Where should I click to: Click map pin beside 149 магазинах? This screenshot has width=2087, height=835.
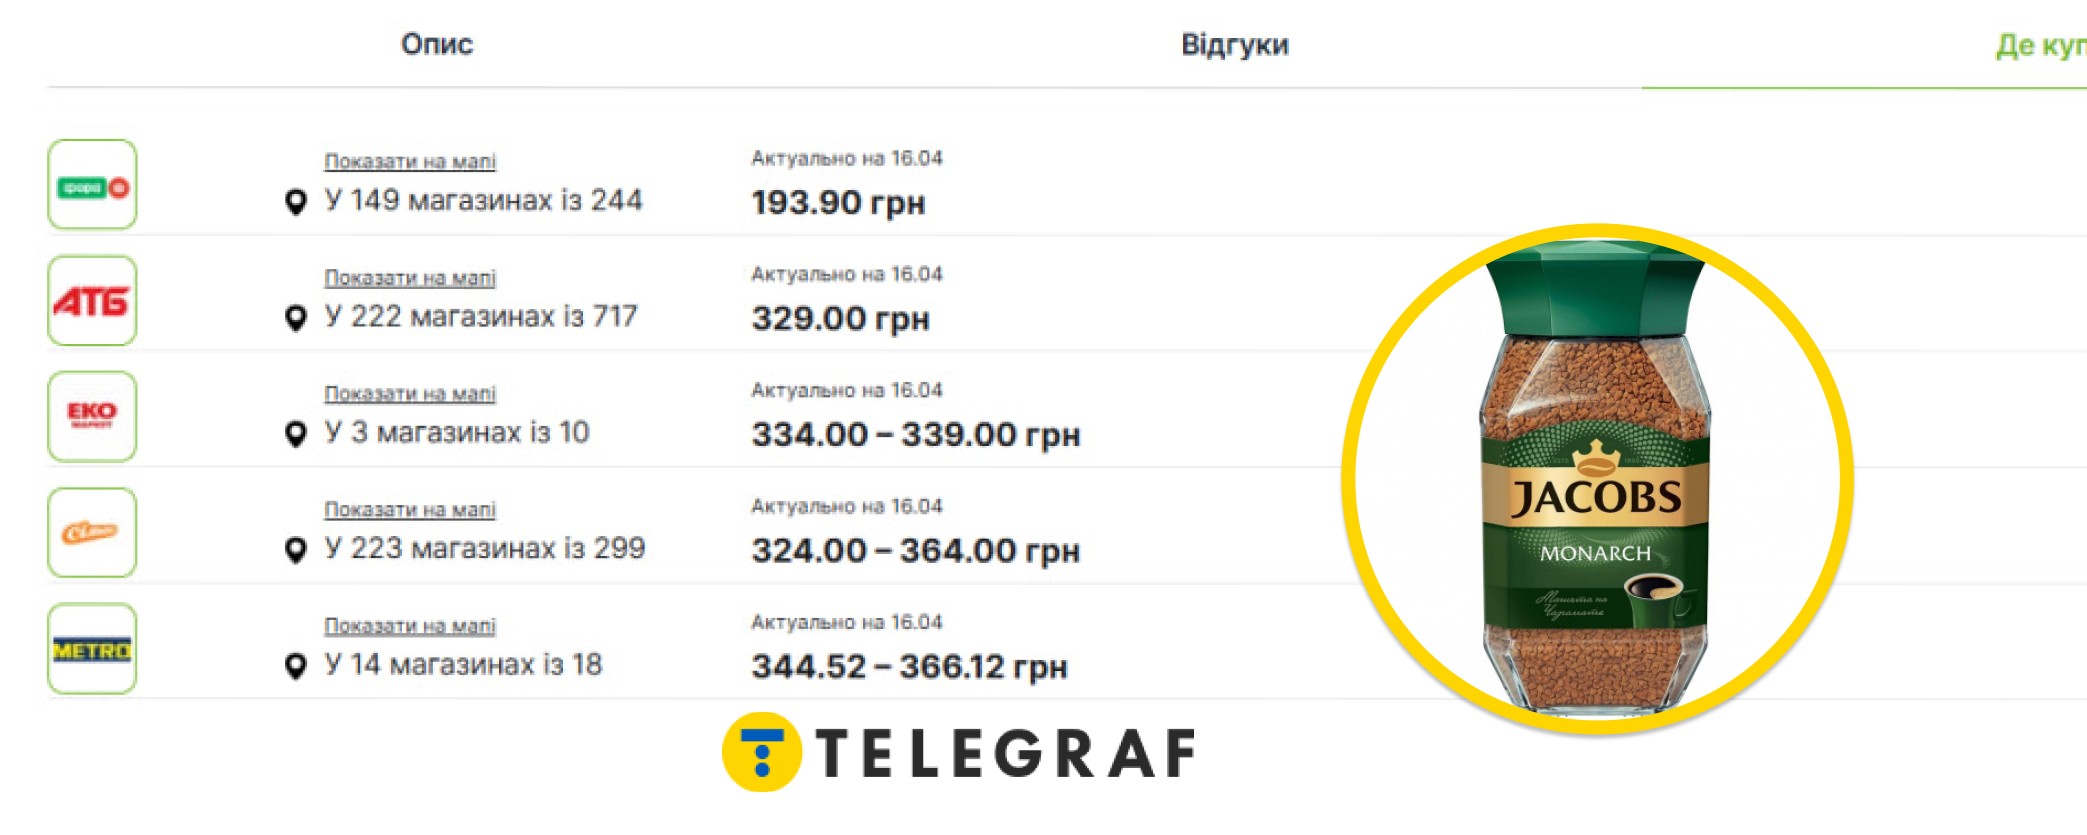point(295,202)
